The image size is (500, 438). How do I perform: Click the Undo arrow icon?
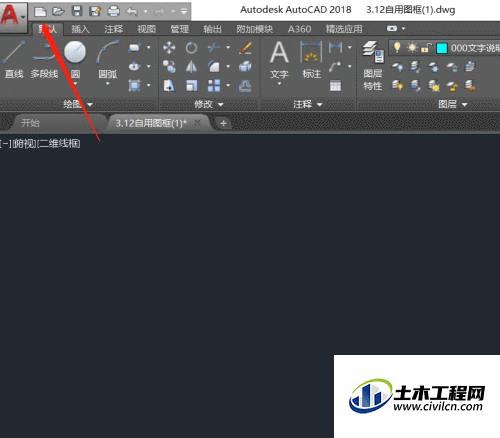point(132,12)
